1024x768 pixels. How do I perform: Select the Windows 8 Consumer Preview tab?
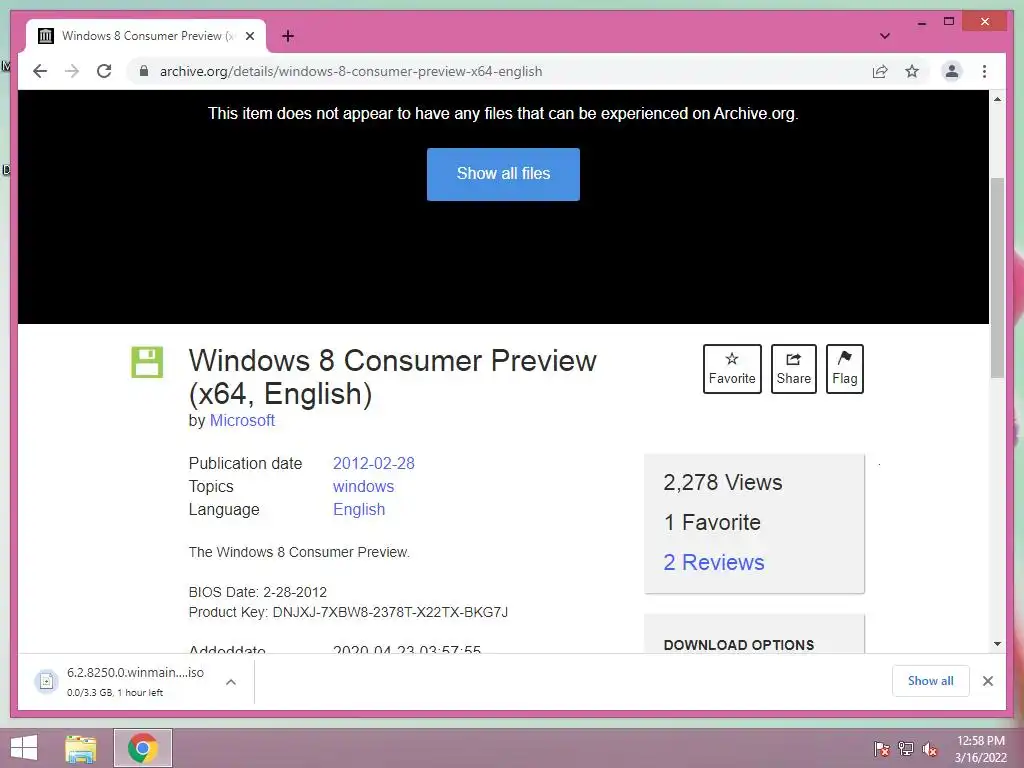click(x=146, y=36)
